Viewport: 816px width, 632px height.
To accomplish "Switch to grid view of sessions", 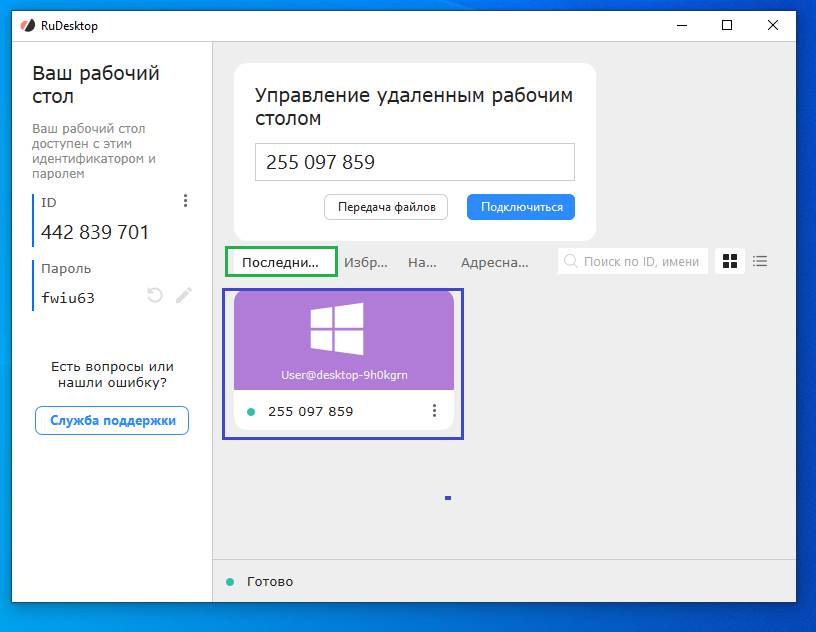I will click(730, 261).
